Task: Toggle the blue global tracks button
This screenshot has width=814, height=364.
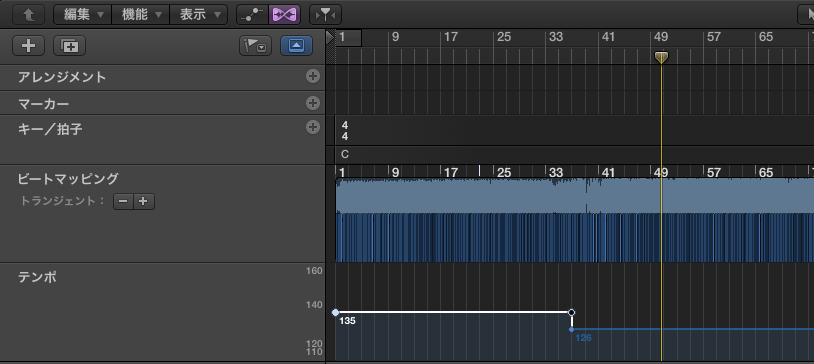Action: click(296, 46)
